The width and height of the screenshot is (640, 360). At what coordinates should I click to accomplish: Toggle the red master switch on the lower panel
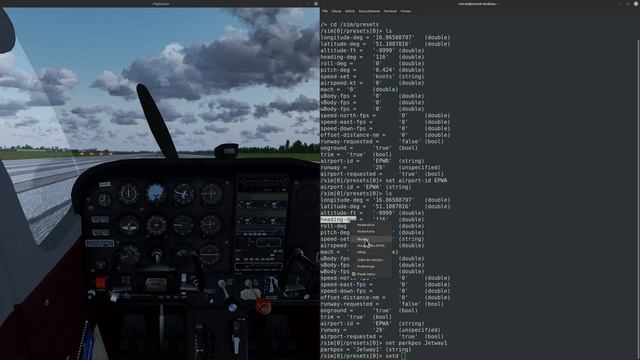pos(100,282)
